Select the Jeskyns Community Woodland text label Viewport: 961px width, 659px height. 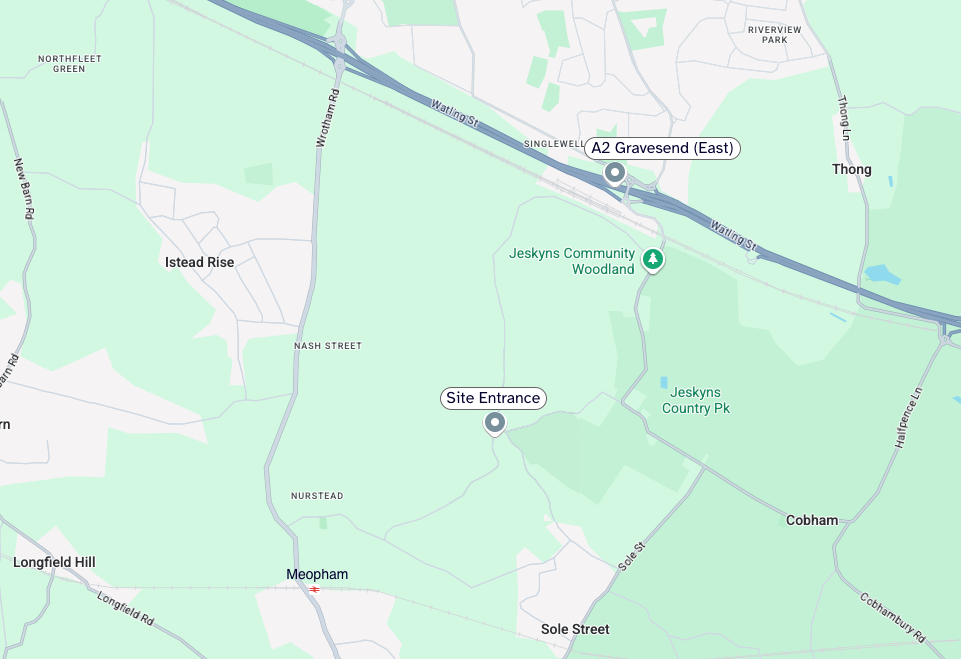coord(572,261)
